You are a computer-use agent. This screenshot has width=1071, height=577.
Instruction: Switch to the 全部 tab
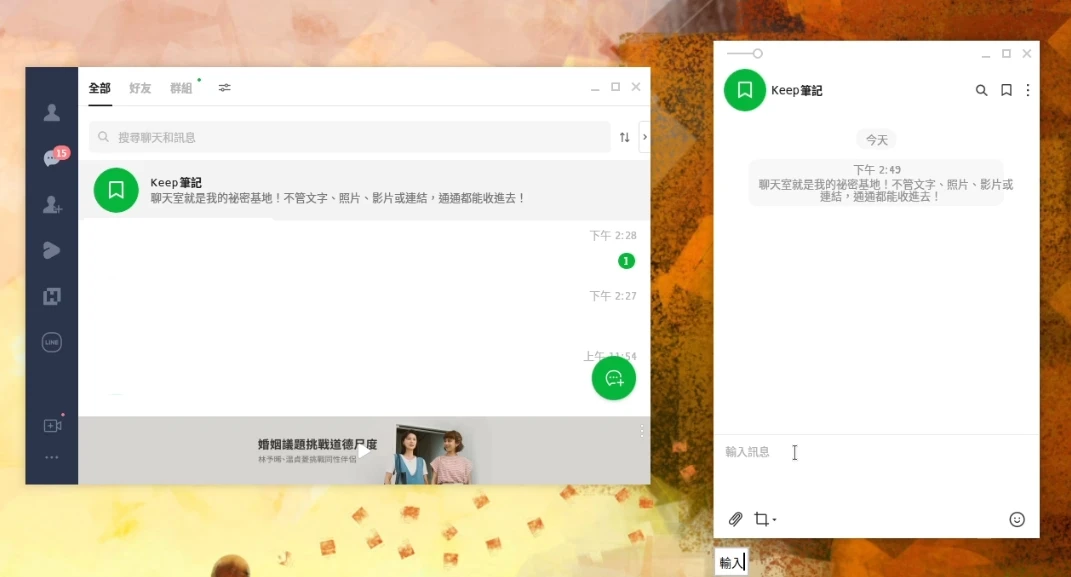pyautogui.click(x=100, y=88)
